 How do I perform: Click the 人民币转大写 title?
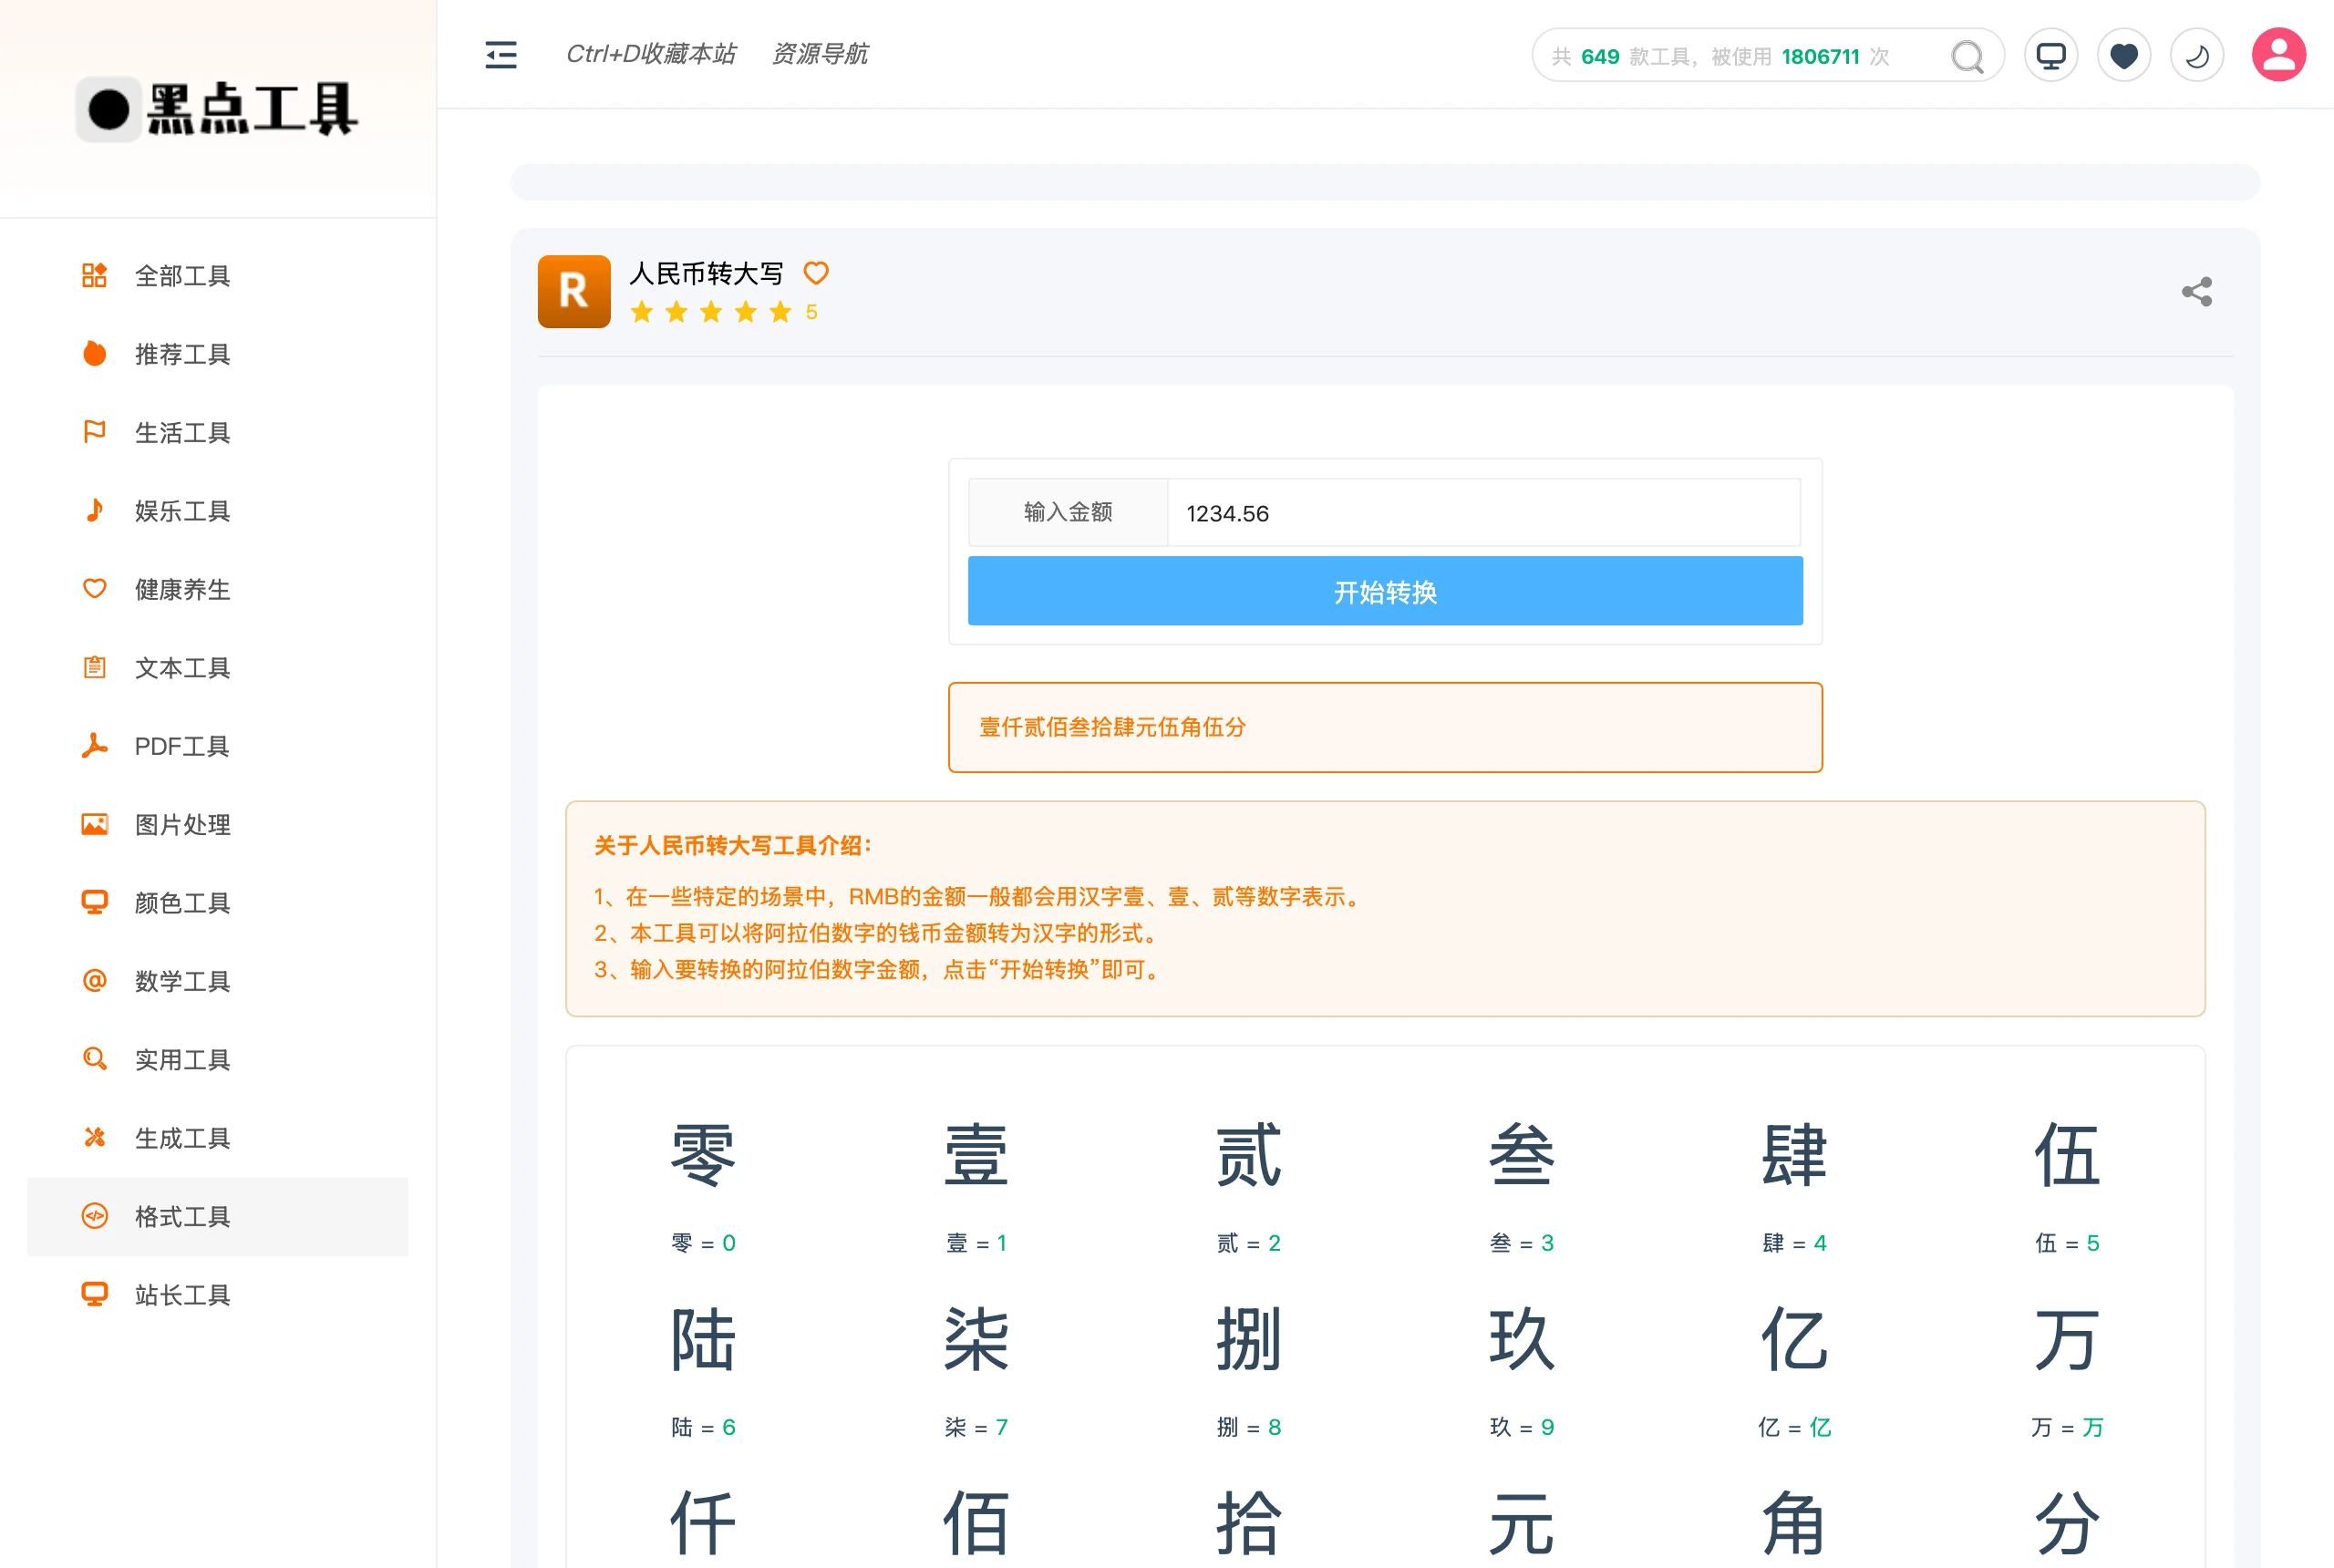click(706, 273)
